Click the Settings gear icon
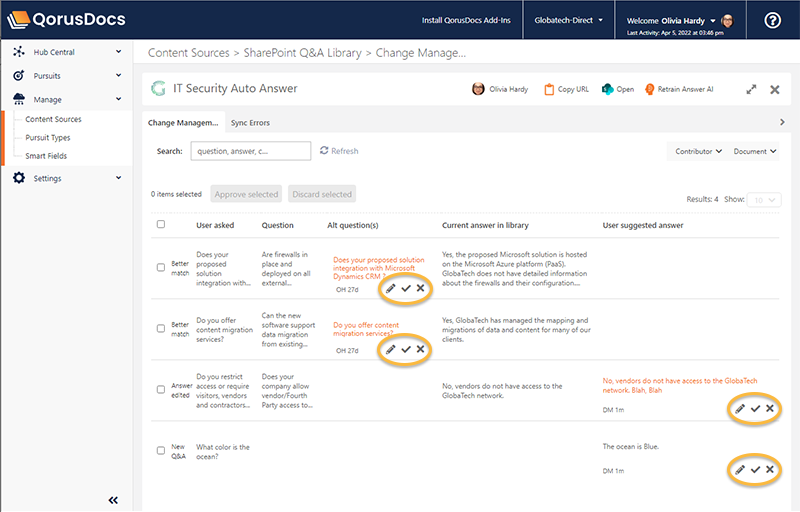Image resolution: width=800 pixels, height=512 pixels. (x=19, y=178)
